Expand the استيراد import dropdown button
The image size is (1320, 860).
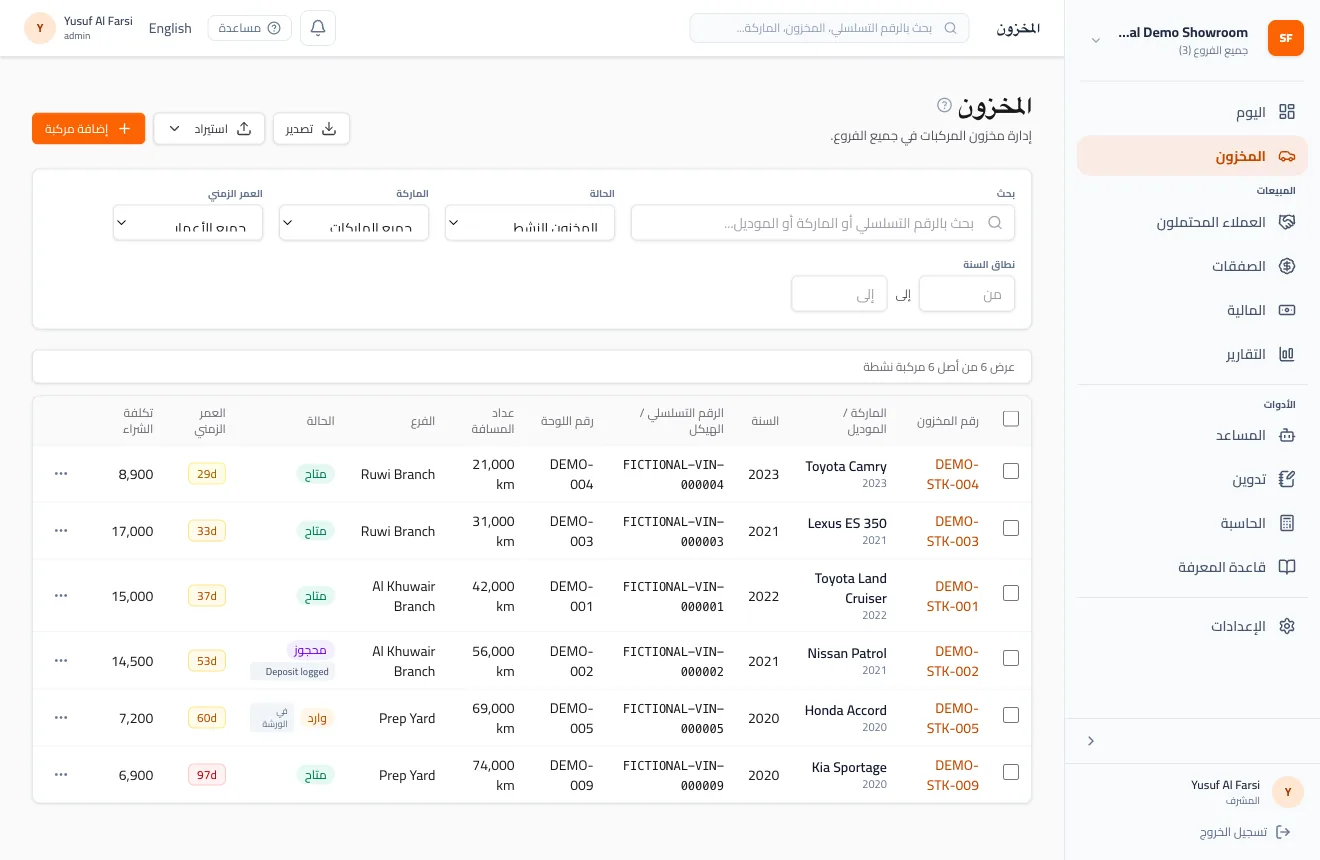point(209,128)
